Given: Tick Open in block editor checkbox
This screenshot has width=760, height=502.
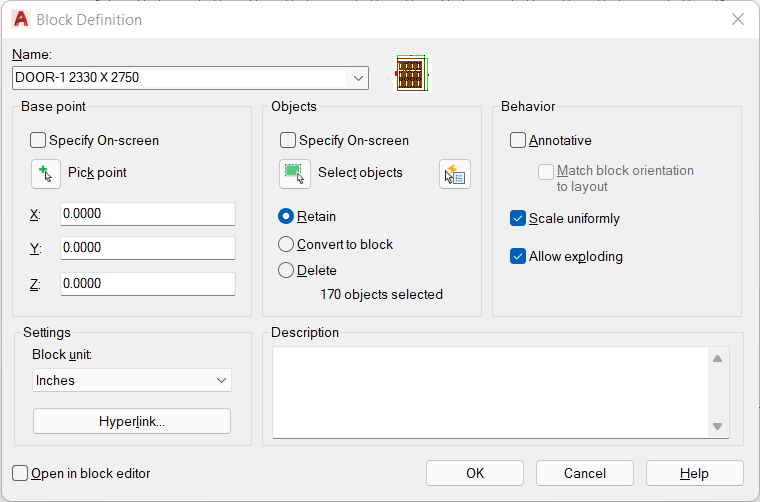Looking at the screenshot, I should (x=20, y=473).
